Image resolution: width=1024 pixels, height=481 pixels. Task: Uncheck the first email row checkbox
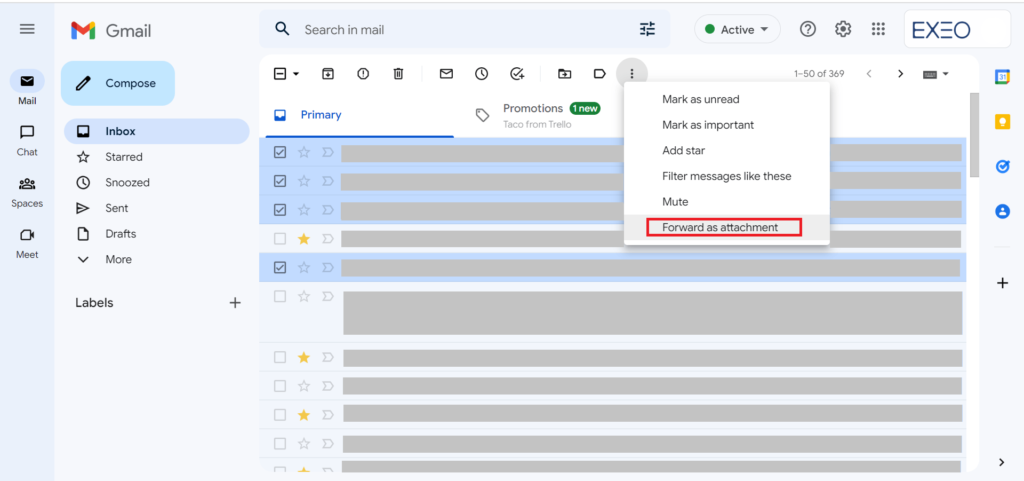[x=280, y=152]
